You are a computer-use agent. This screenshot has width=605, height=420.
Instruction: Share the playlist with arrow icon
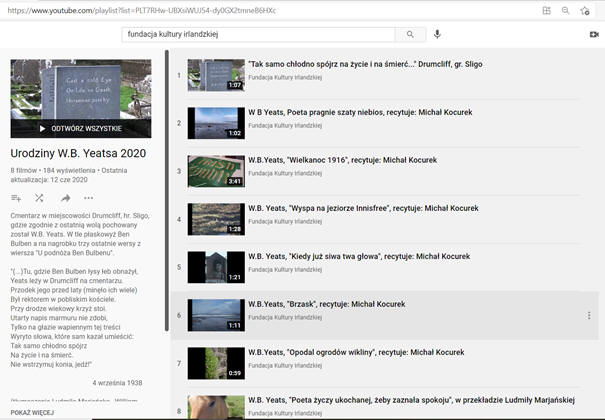(x=66, y=198)
